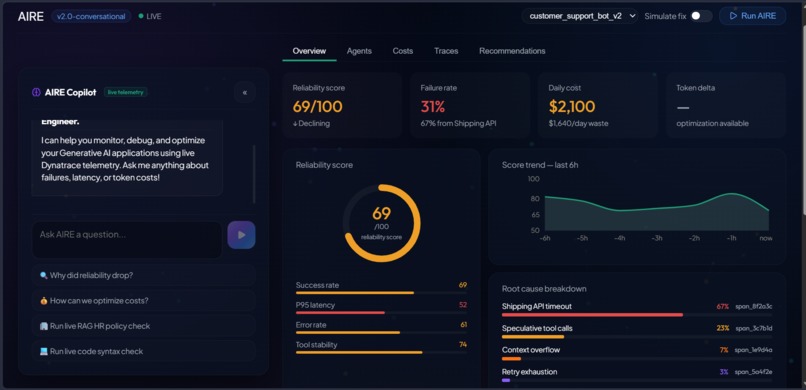The image size is (806, 390).
Task: Select 'Run live RAG HR policy check'
Action: pos(143,326)
